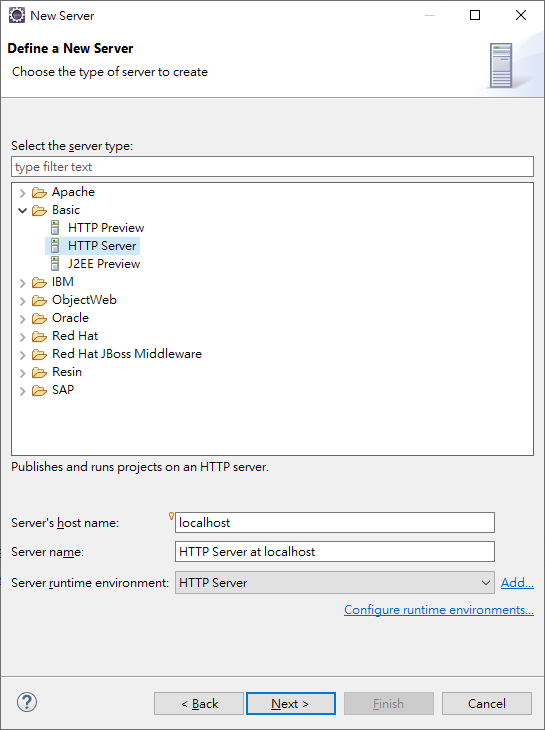
Task: Open the help question mark icon
Action: coord(27,702)
